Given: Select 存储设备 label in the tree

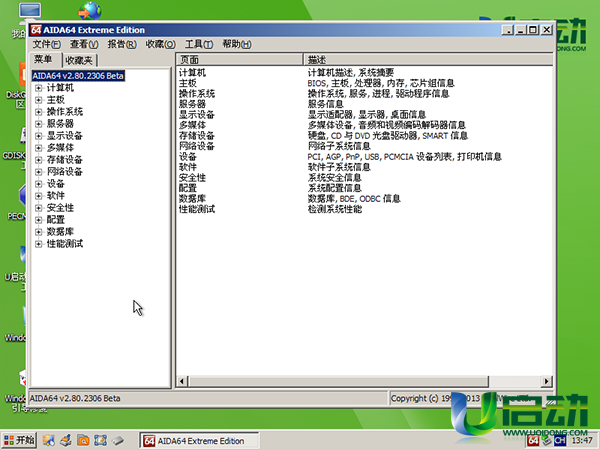Looking at the screenshot, I should [x=65, y=160].
